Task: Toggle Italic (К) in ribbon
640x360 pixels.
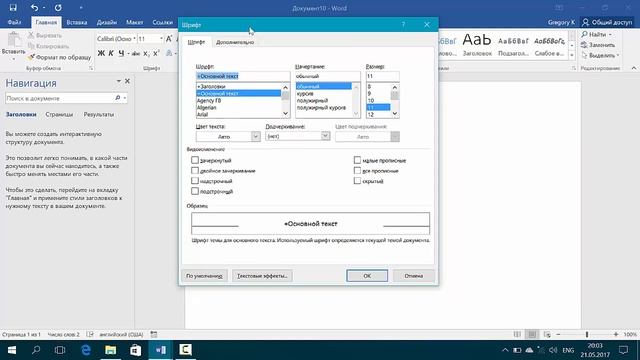Action: click(111, 53)
